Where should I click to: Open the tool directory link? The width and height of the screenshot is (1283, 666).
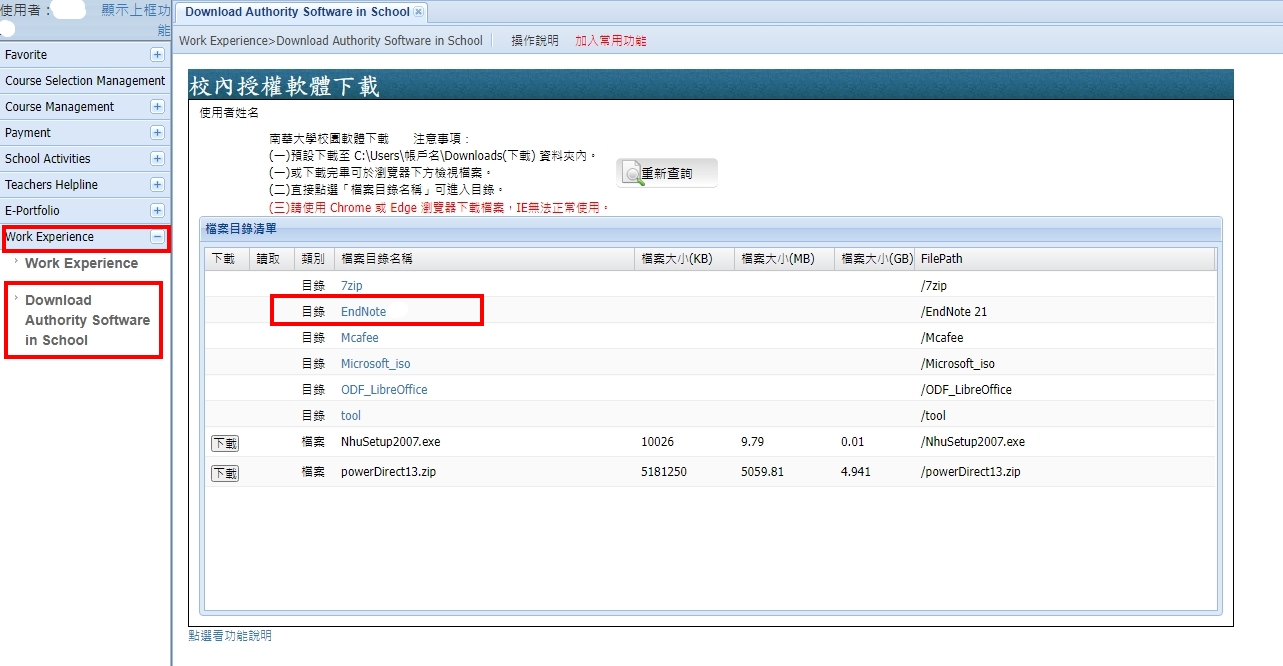tap(351, 416)
